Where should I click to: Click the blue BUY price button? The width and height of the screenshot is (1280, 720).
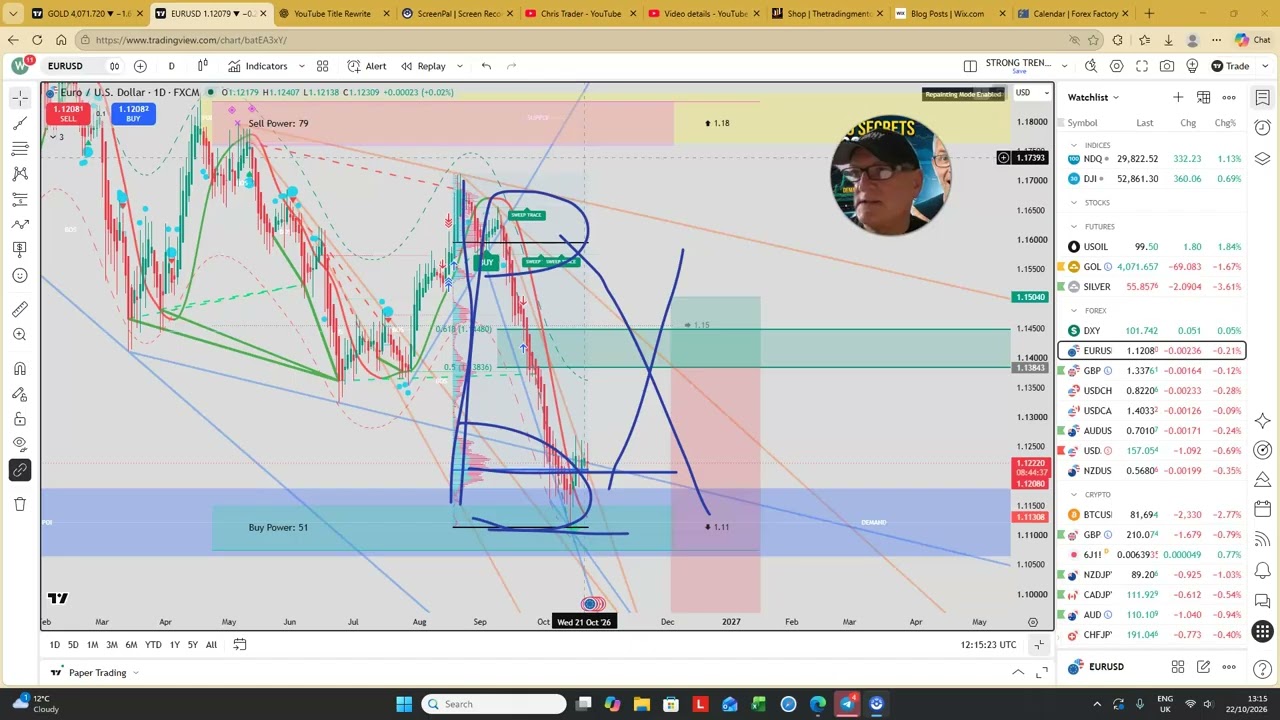pyautogui.click(x=133, y=113)
